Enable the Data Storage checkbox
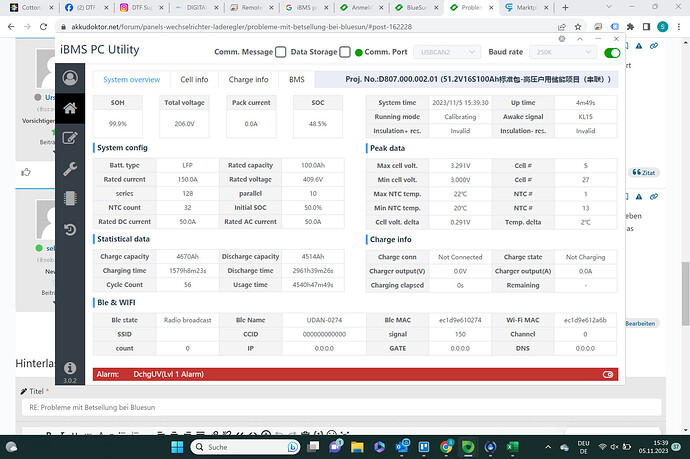This screenshot has height=459, width=690. click(x=345, y=52)
